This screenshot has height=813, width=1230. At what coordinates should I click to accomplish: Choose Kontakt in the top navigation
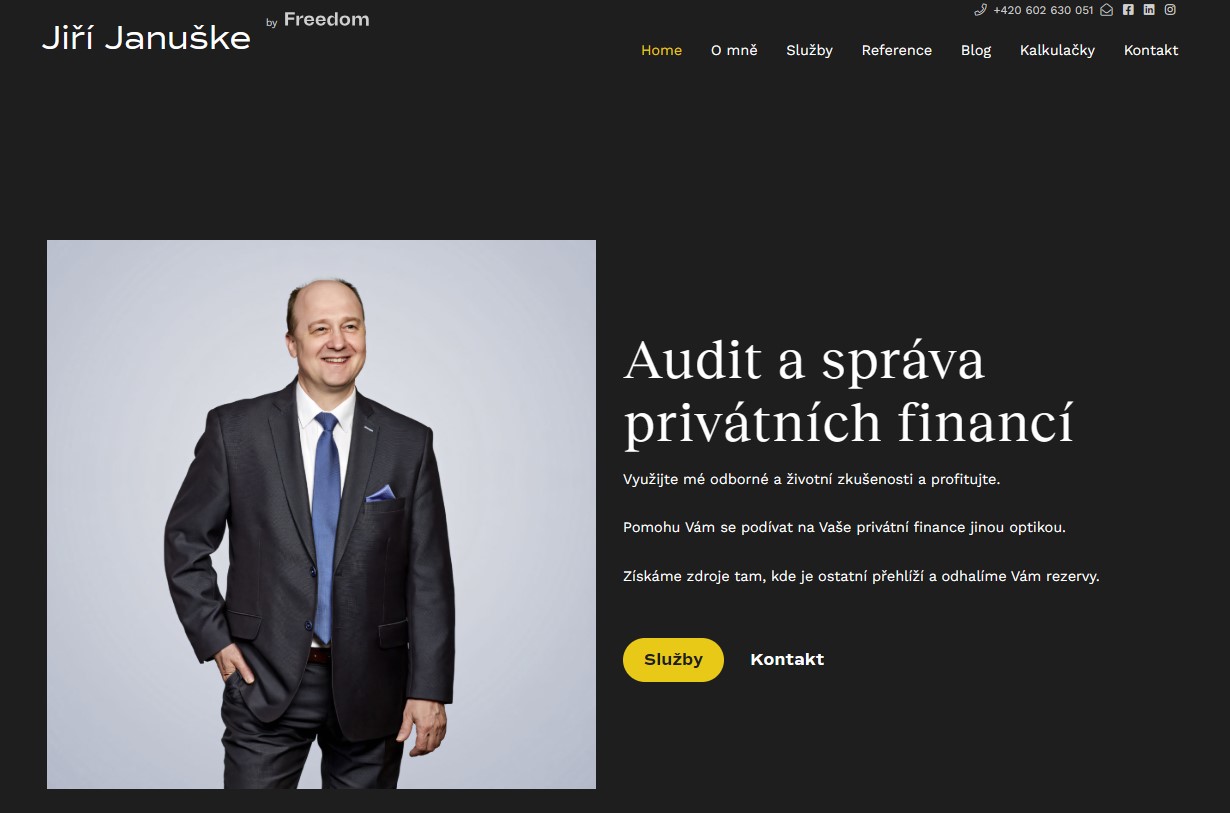click(1151, 50)
